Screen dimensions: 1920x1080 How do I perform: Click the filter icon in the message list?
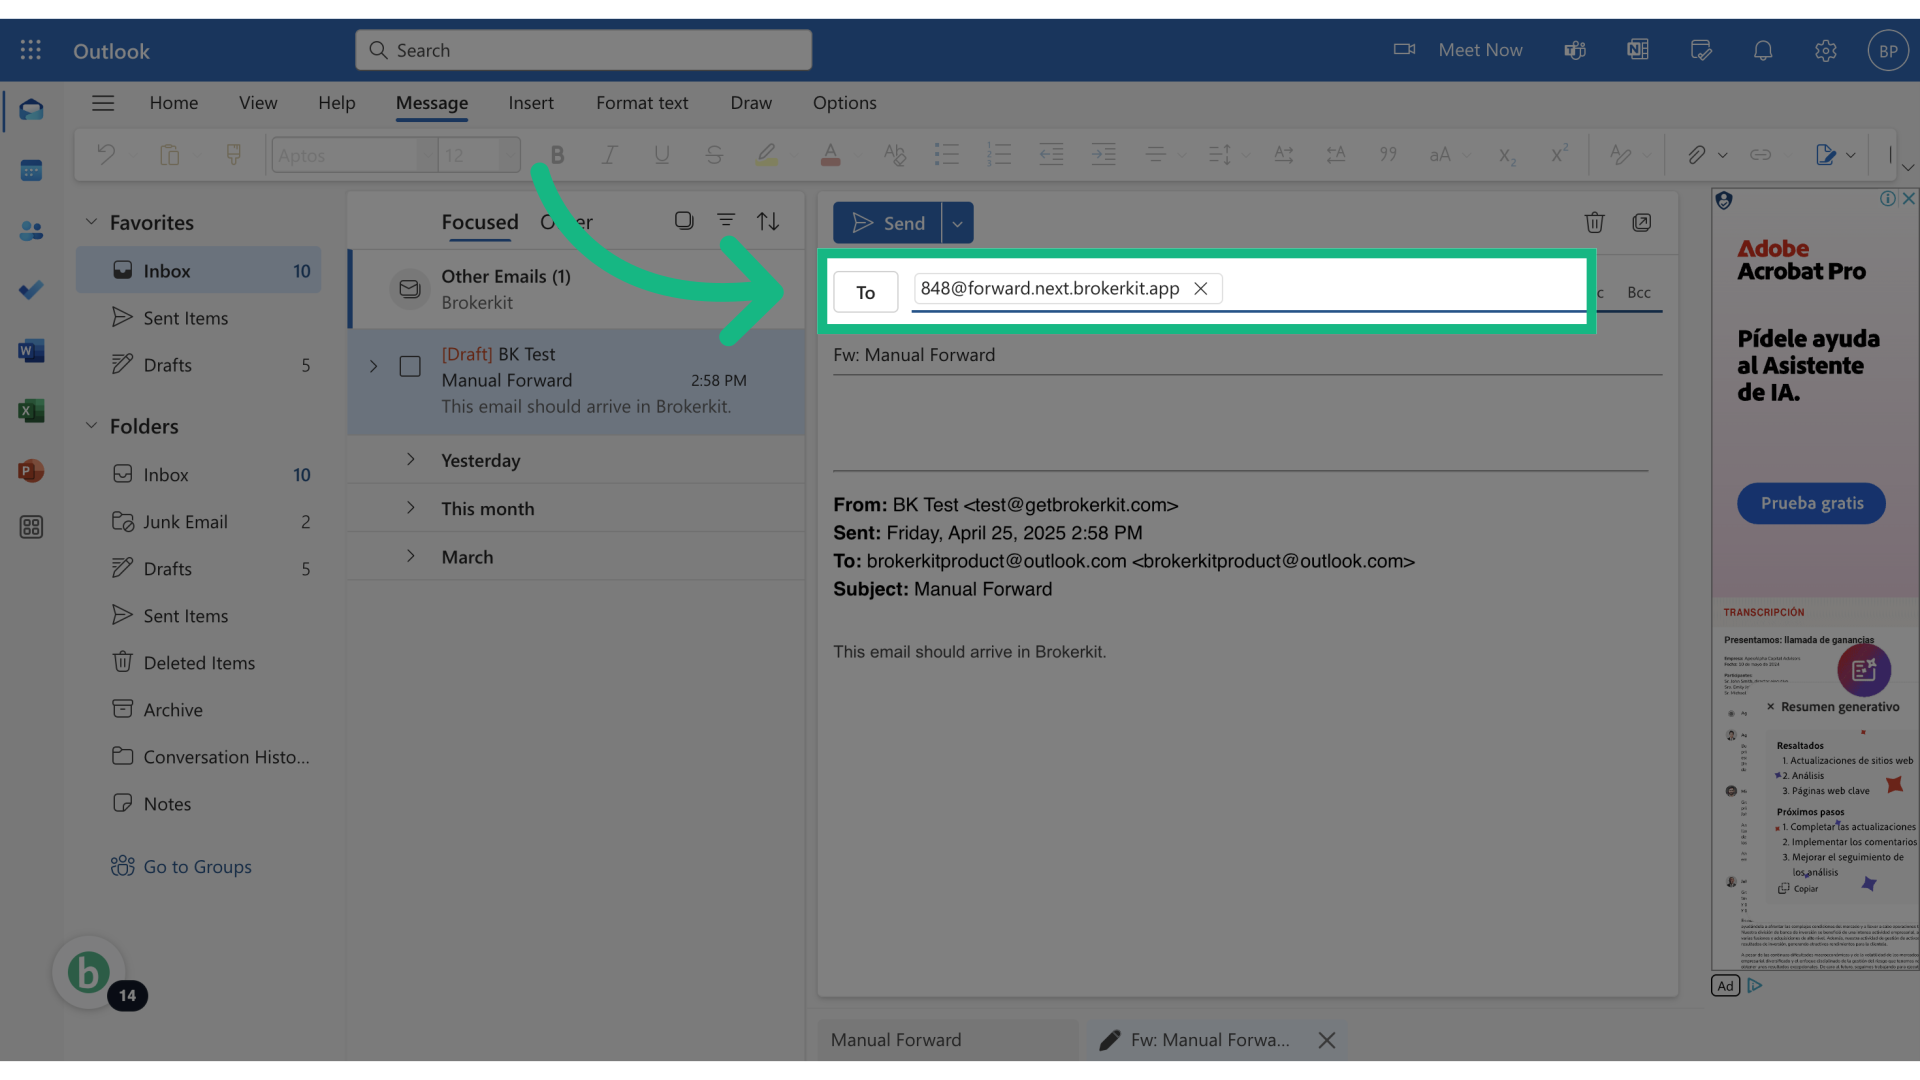pyautogui.click(x=726, y=221)
